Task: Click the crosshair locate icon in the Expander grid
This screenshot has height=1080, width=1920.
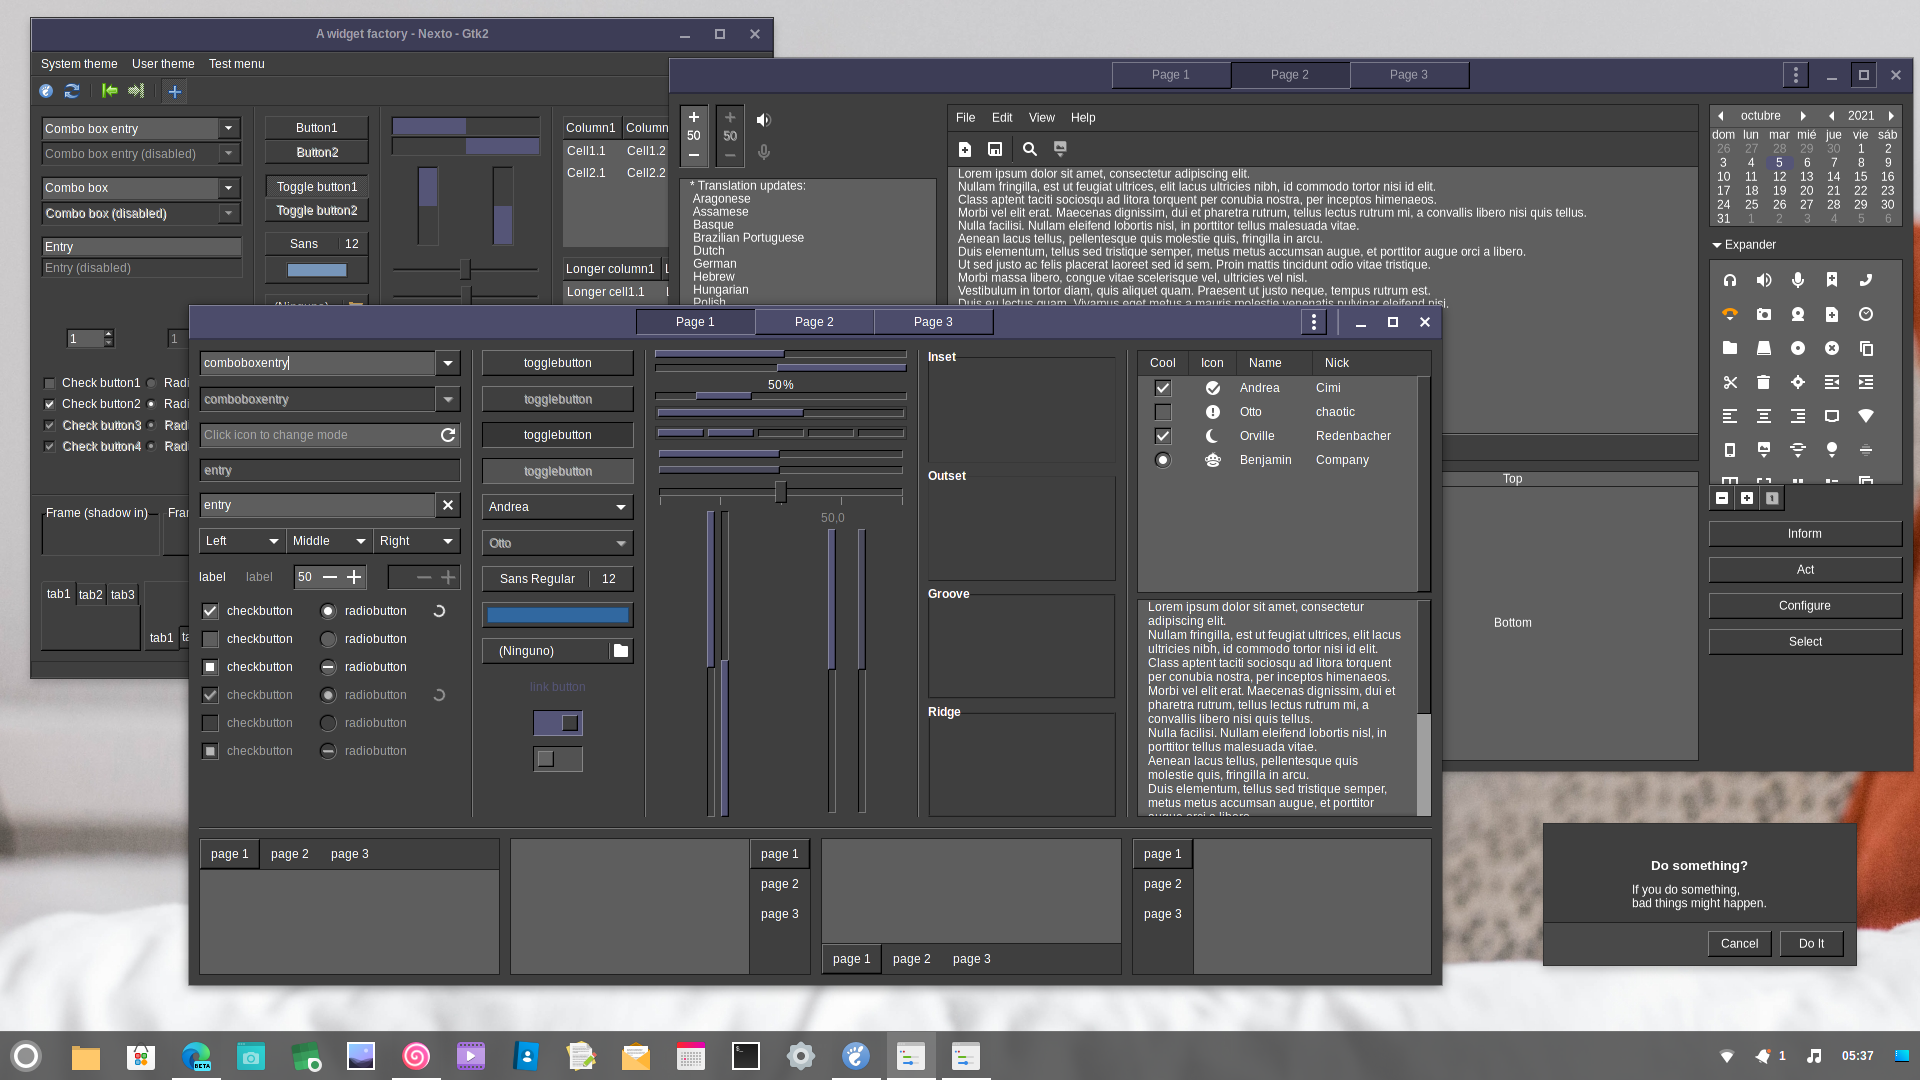Action: click(1798, 382)
